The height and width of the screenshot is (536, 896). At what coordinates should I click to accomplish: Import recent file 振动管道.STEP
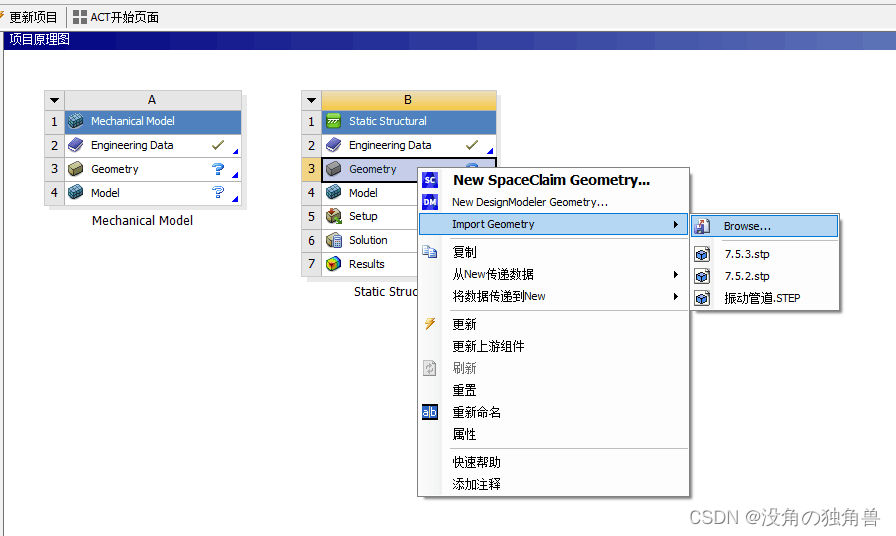[x=761, y=298]
